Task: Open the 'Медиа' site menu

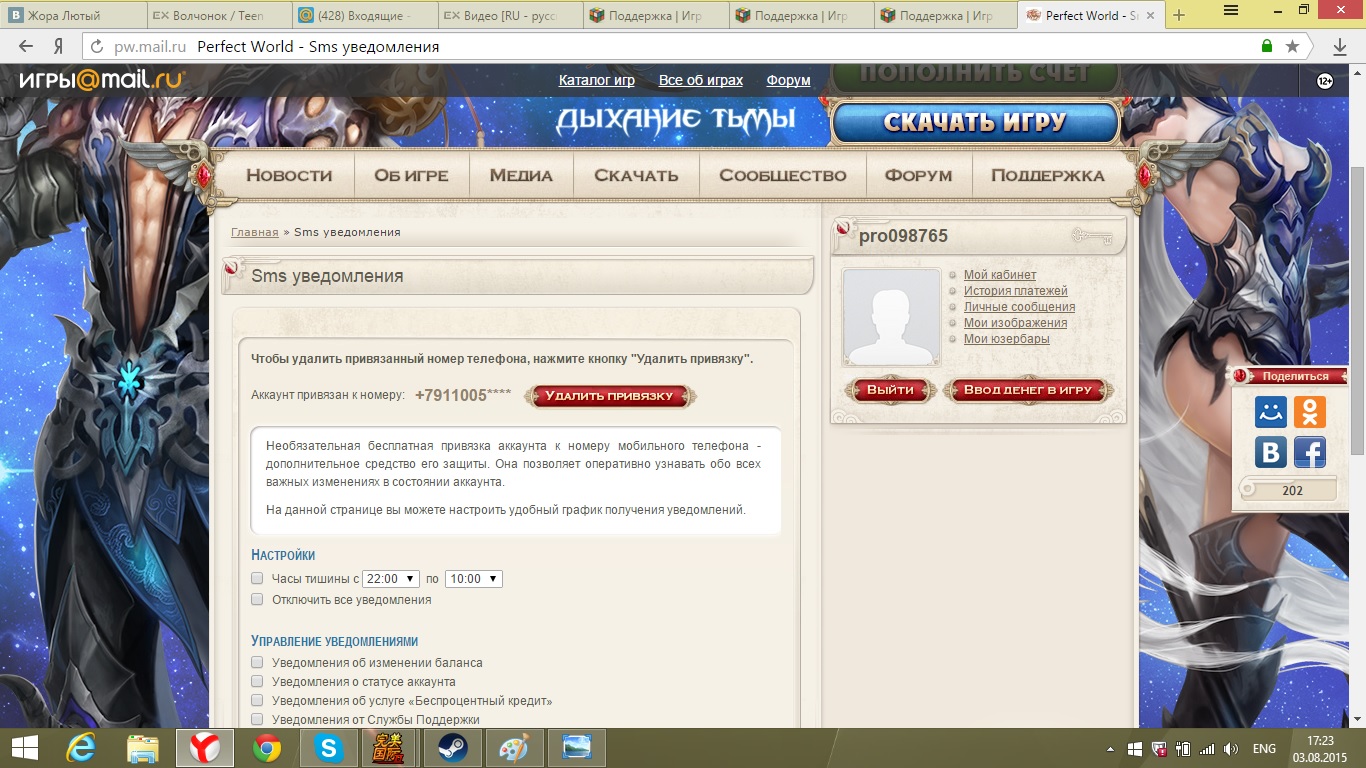Action: point(521,175)
